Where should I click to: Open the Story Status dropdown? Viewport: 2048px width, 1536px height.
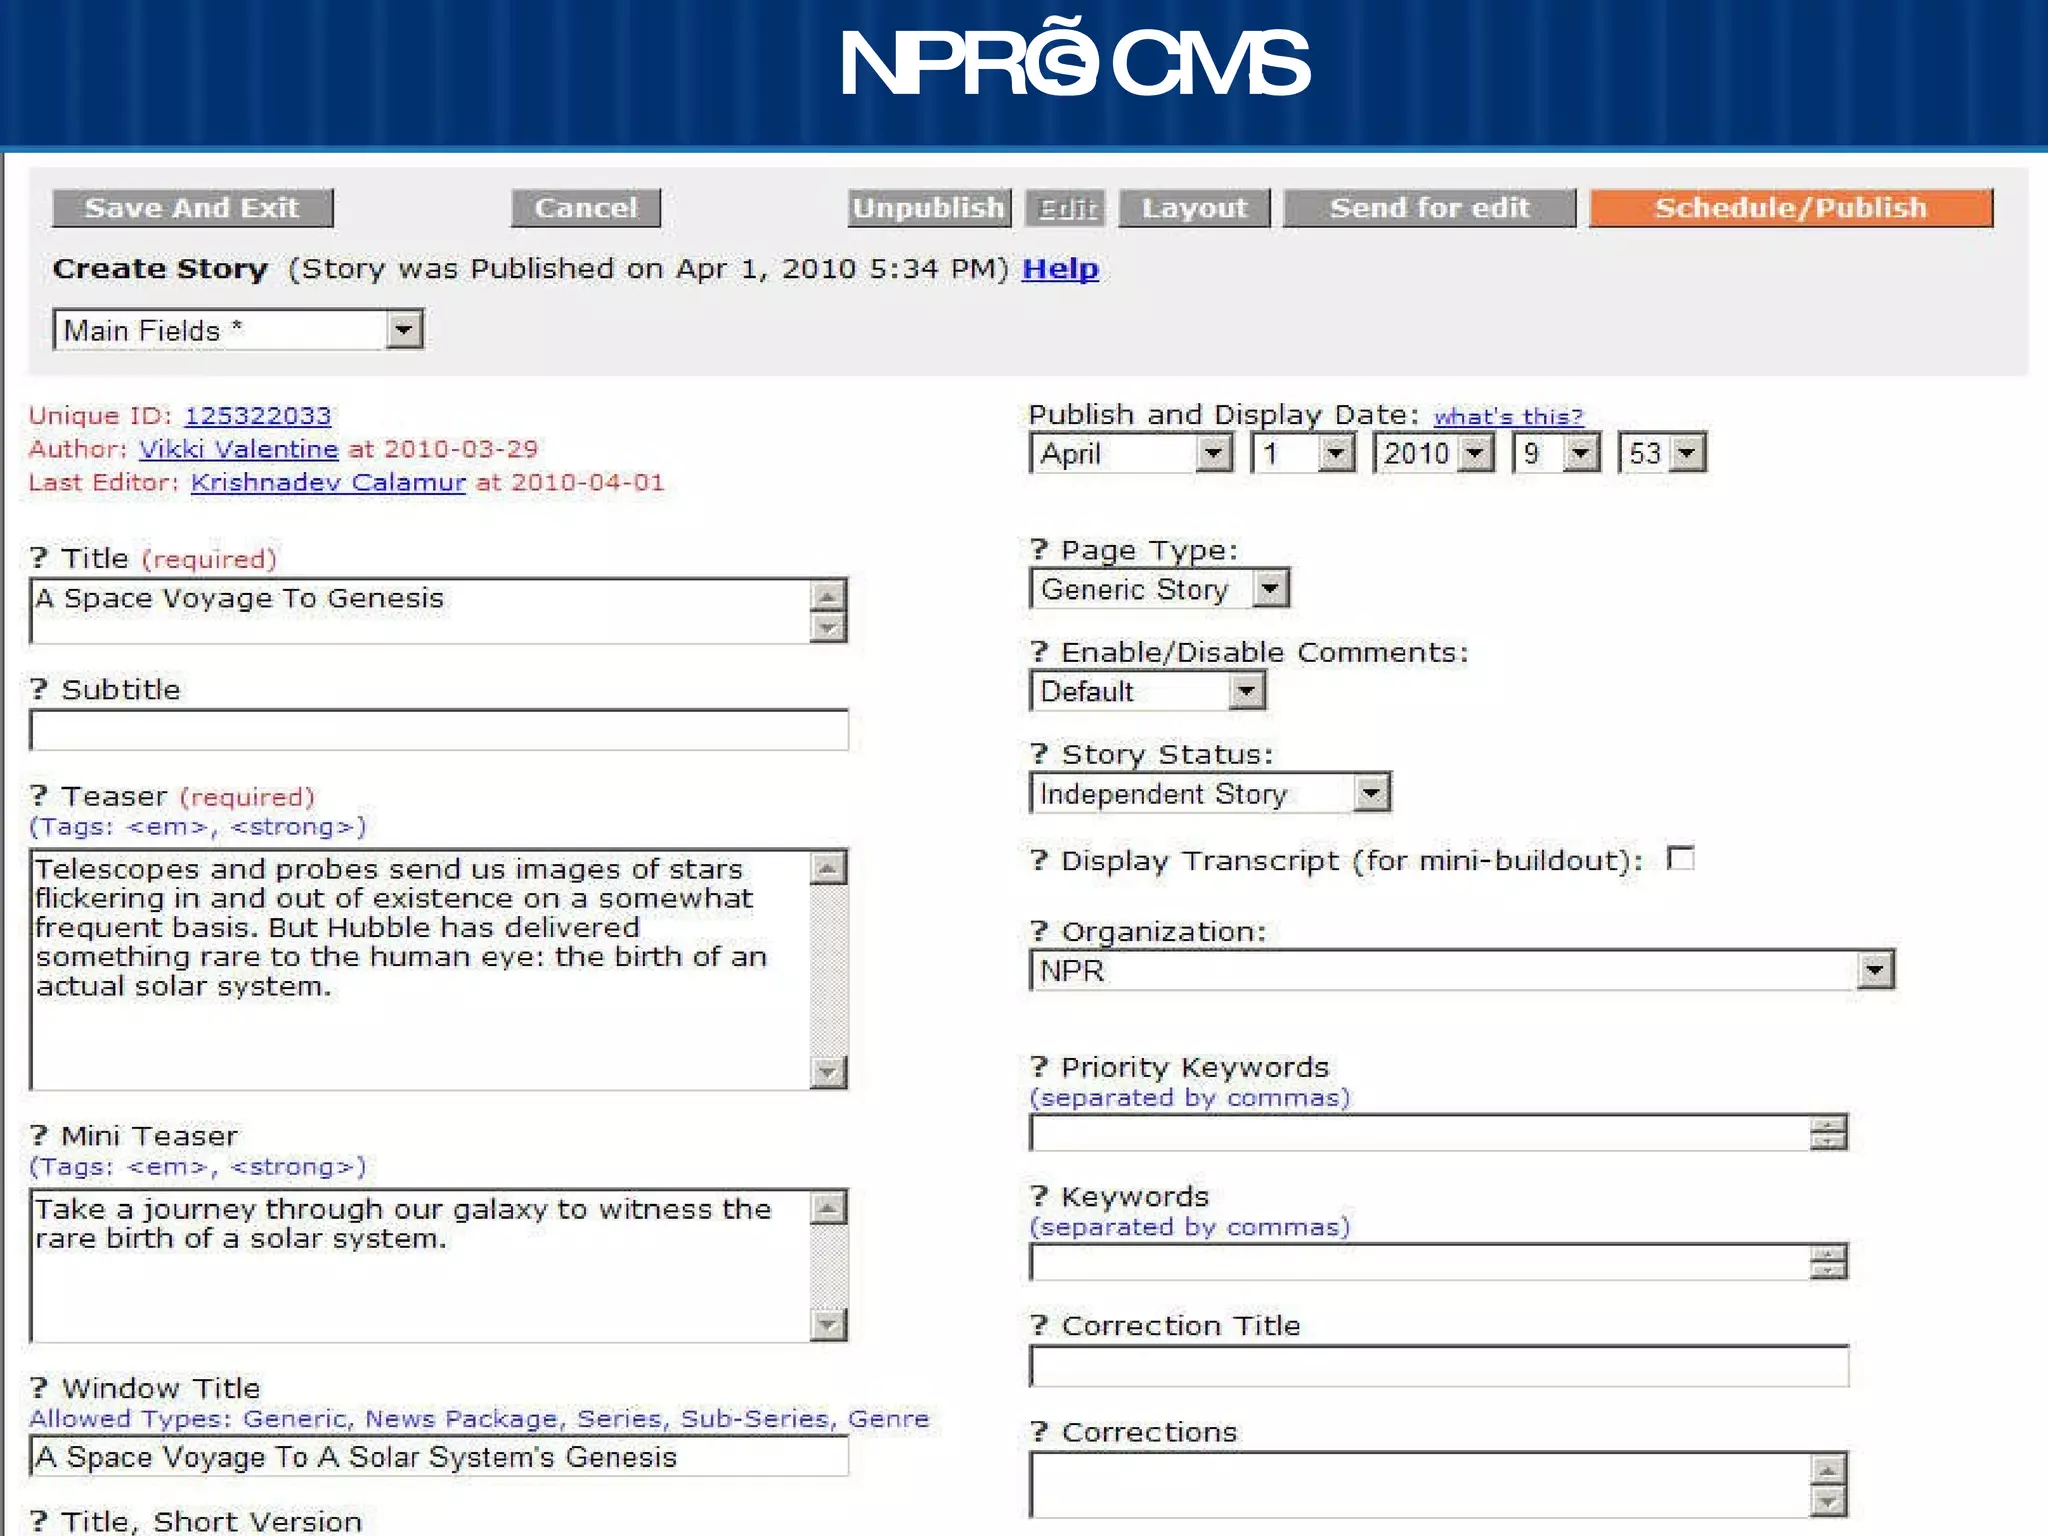click(1371, 794)
